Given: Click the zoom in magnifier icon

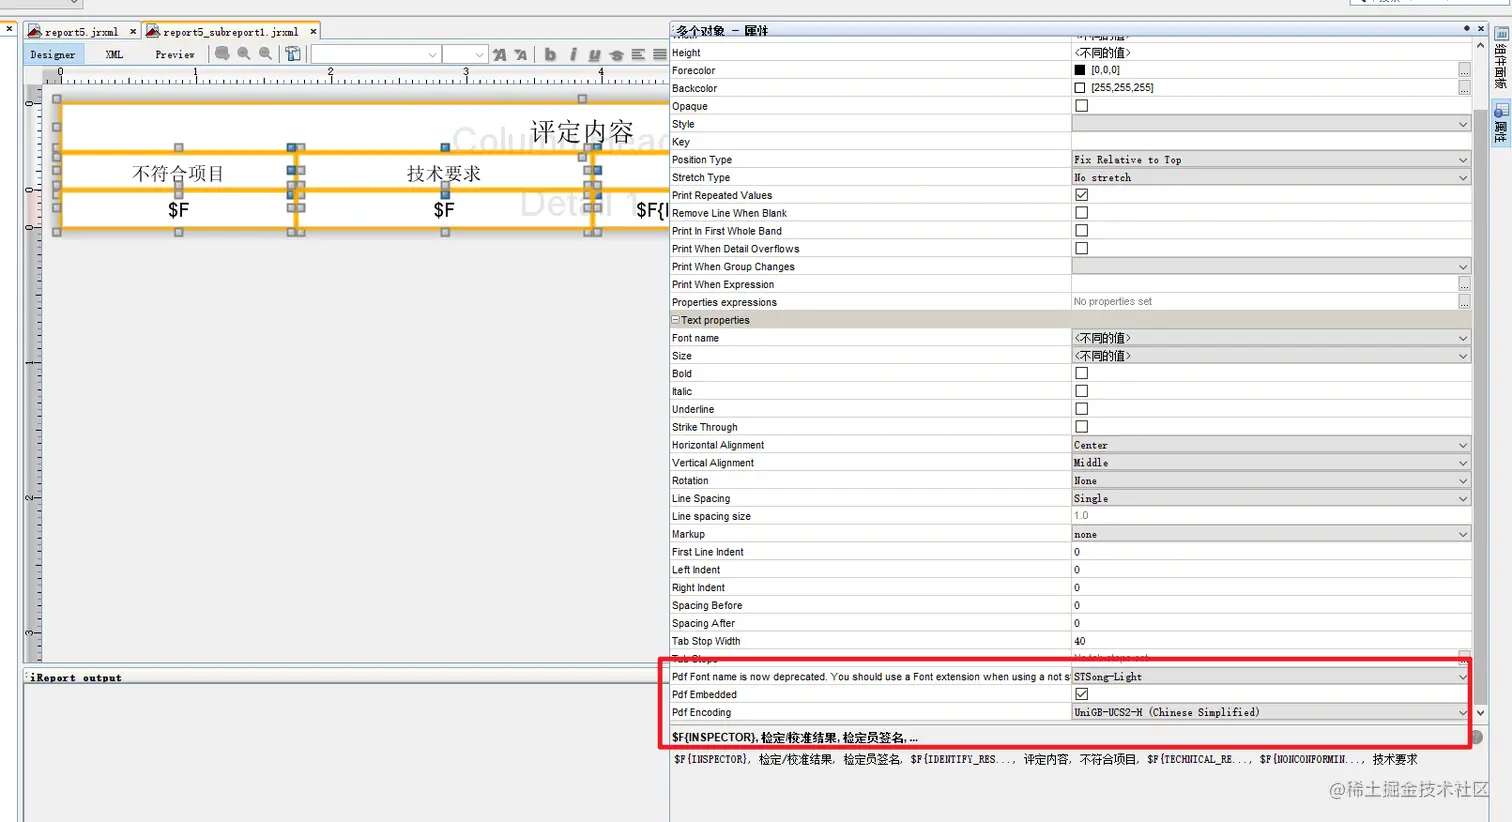Looking at the screenshot, I should pyautogui.click(x=244, y=54).
